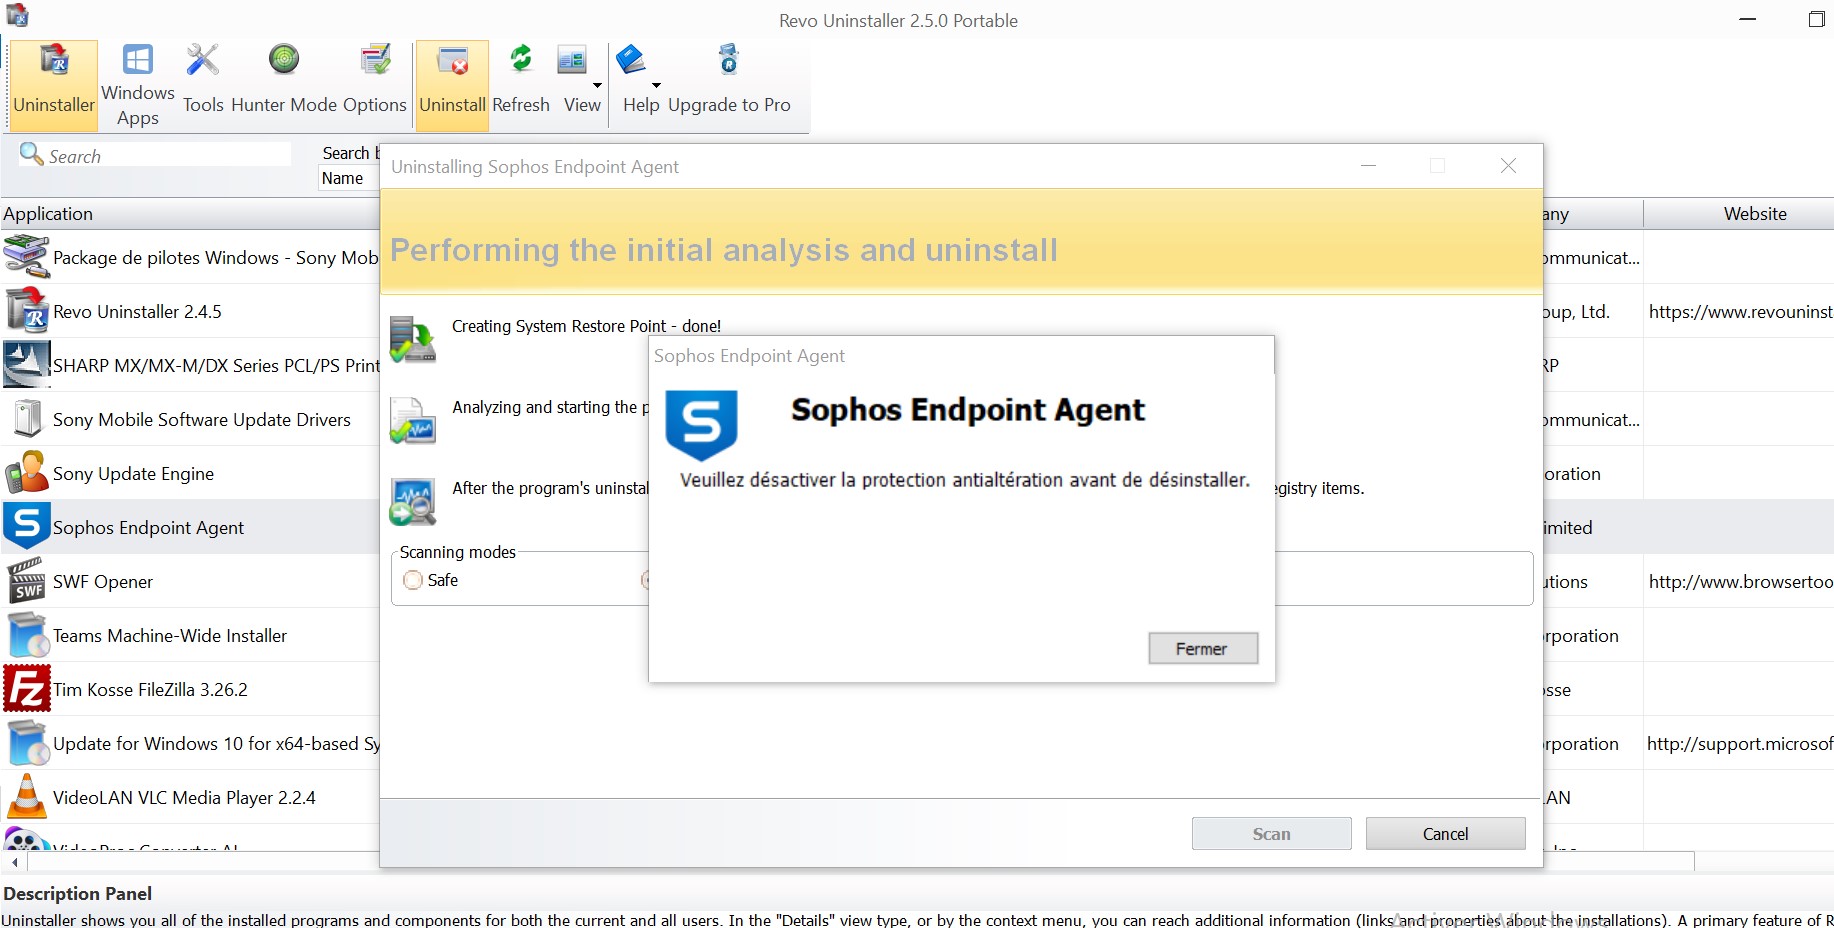Minimize the Uninstalling Sophos window
The image size is (1834, 928).
pyautogui.click(x=1368, y=166)
